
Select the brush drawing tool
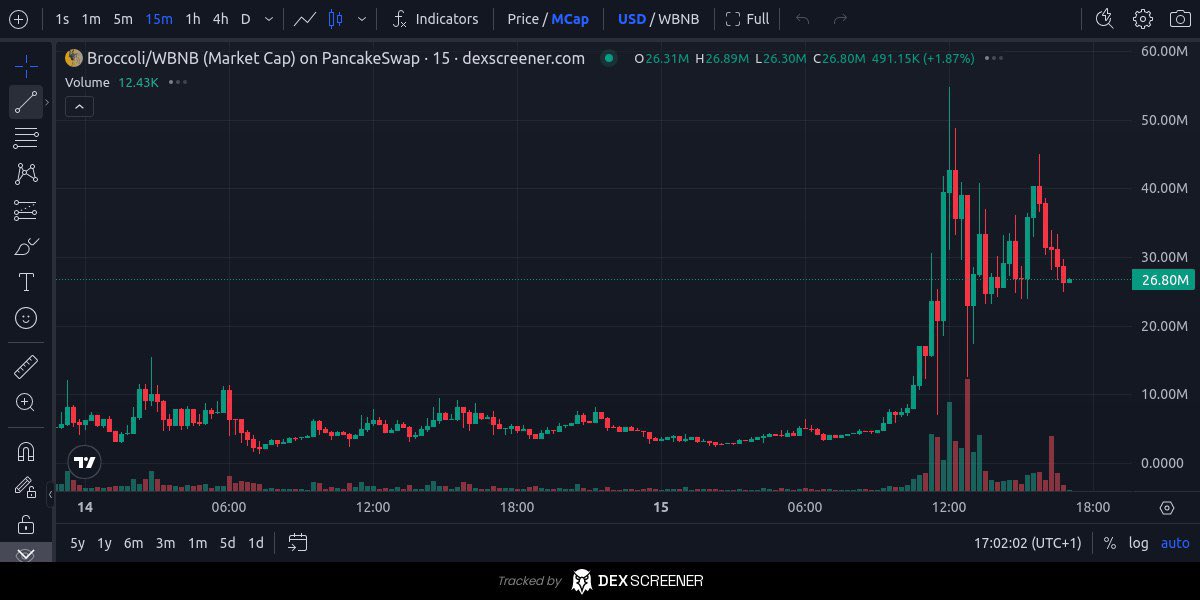26,246
